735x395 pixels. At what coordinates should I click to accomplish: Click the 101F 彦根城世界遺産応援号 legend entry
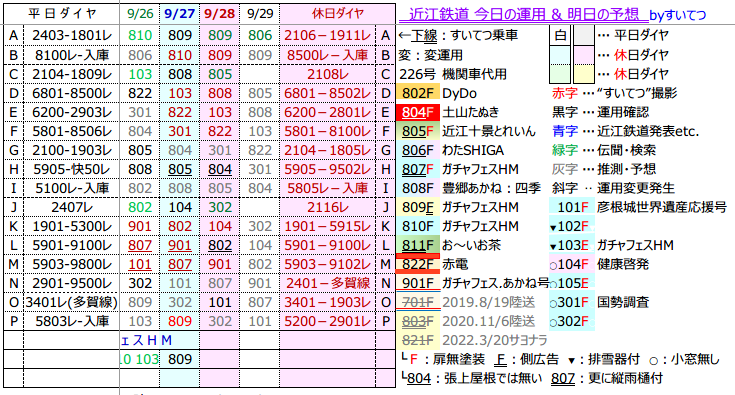[638, 207]
